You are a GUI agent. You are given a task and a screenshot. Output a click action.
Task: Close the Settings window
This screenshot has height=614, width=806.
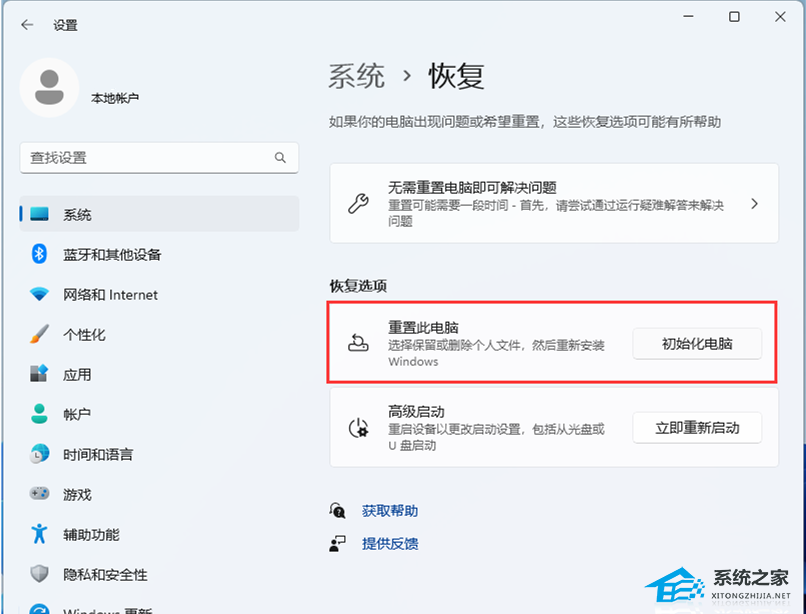click(780, 16)
